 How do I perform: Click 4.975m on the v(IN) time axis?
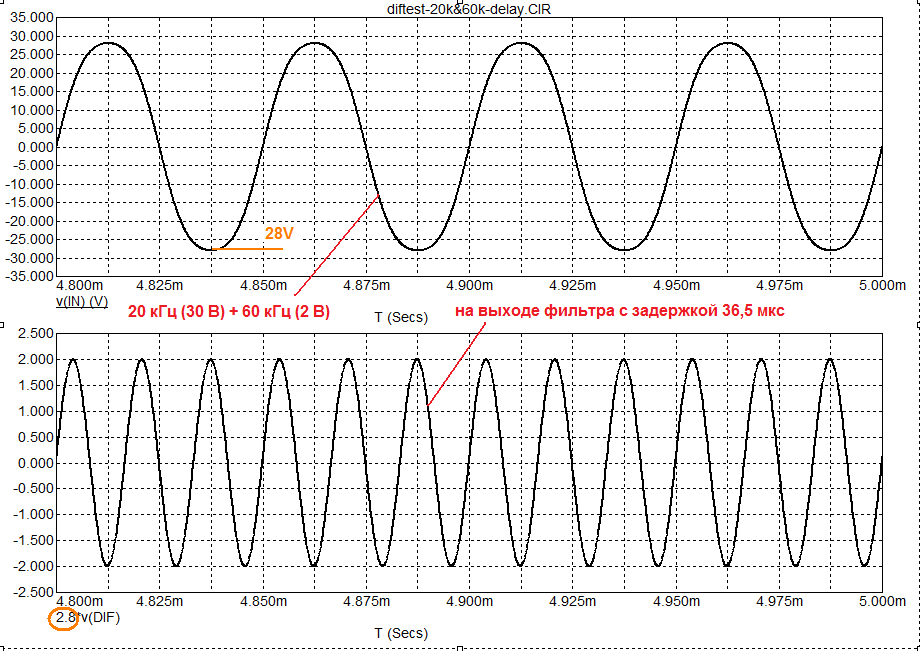pyautogui.click(x=780, y=286)
